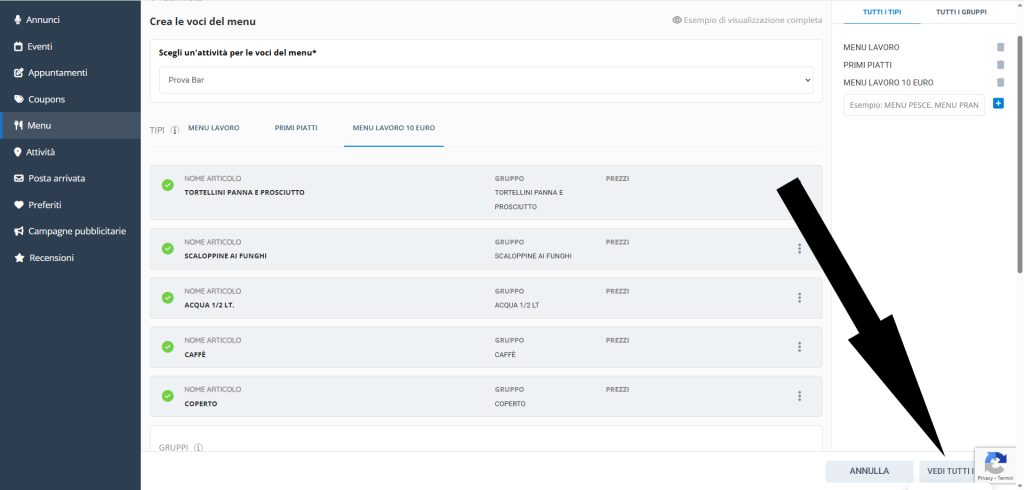Viewport: 1024px width, 490px height.
Task: Open three-dot options for Caffè item
Action: click(x=799, y=347)
